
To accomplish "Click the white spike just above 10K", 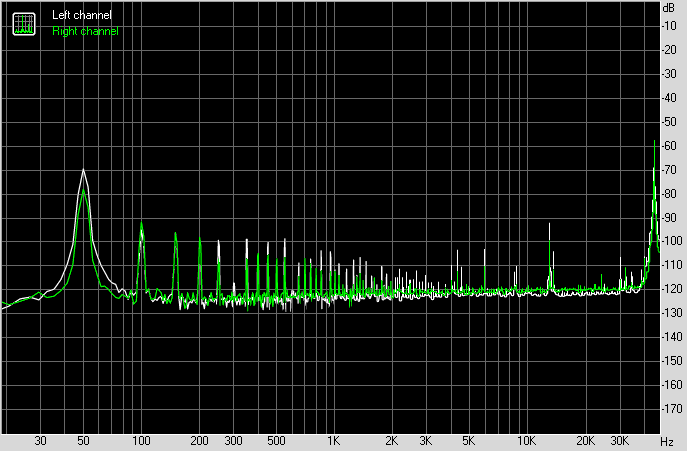I will [549, 225].
